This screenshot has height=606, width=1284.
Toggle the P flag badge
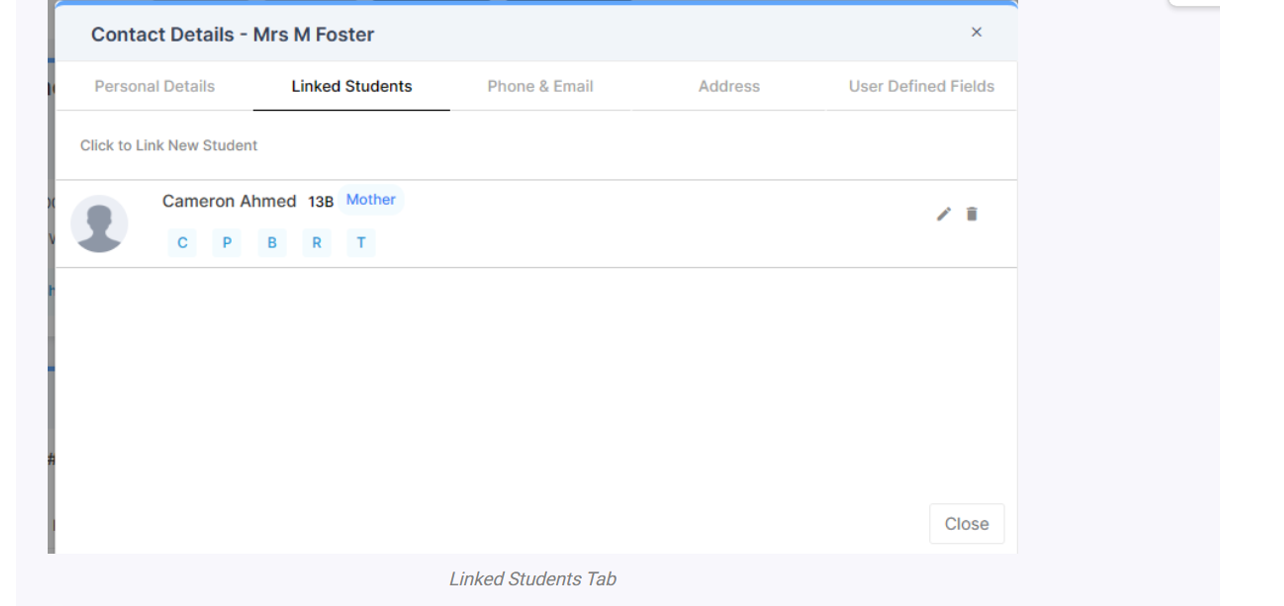[x=227, y=243]
